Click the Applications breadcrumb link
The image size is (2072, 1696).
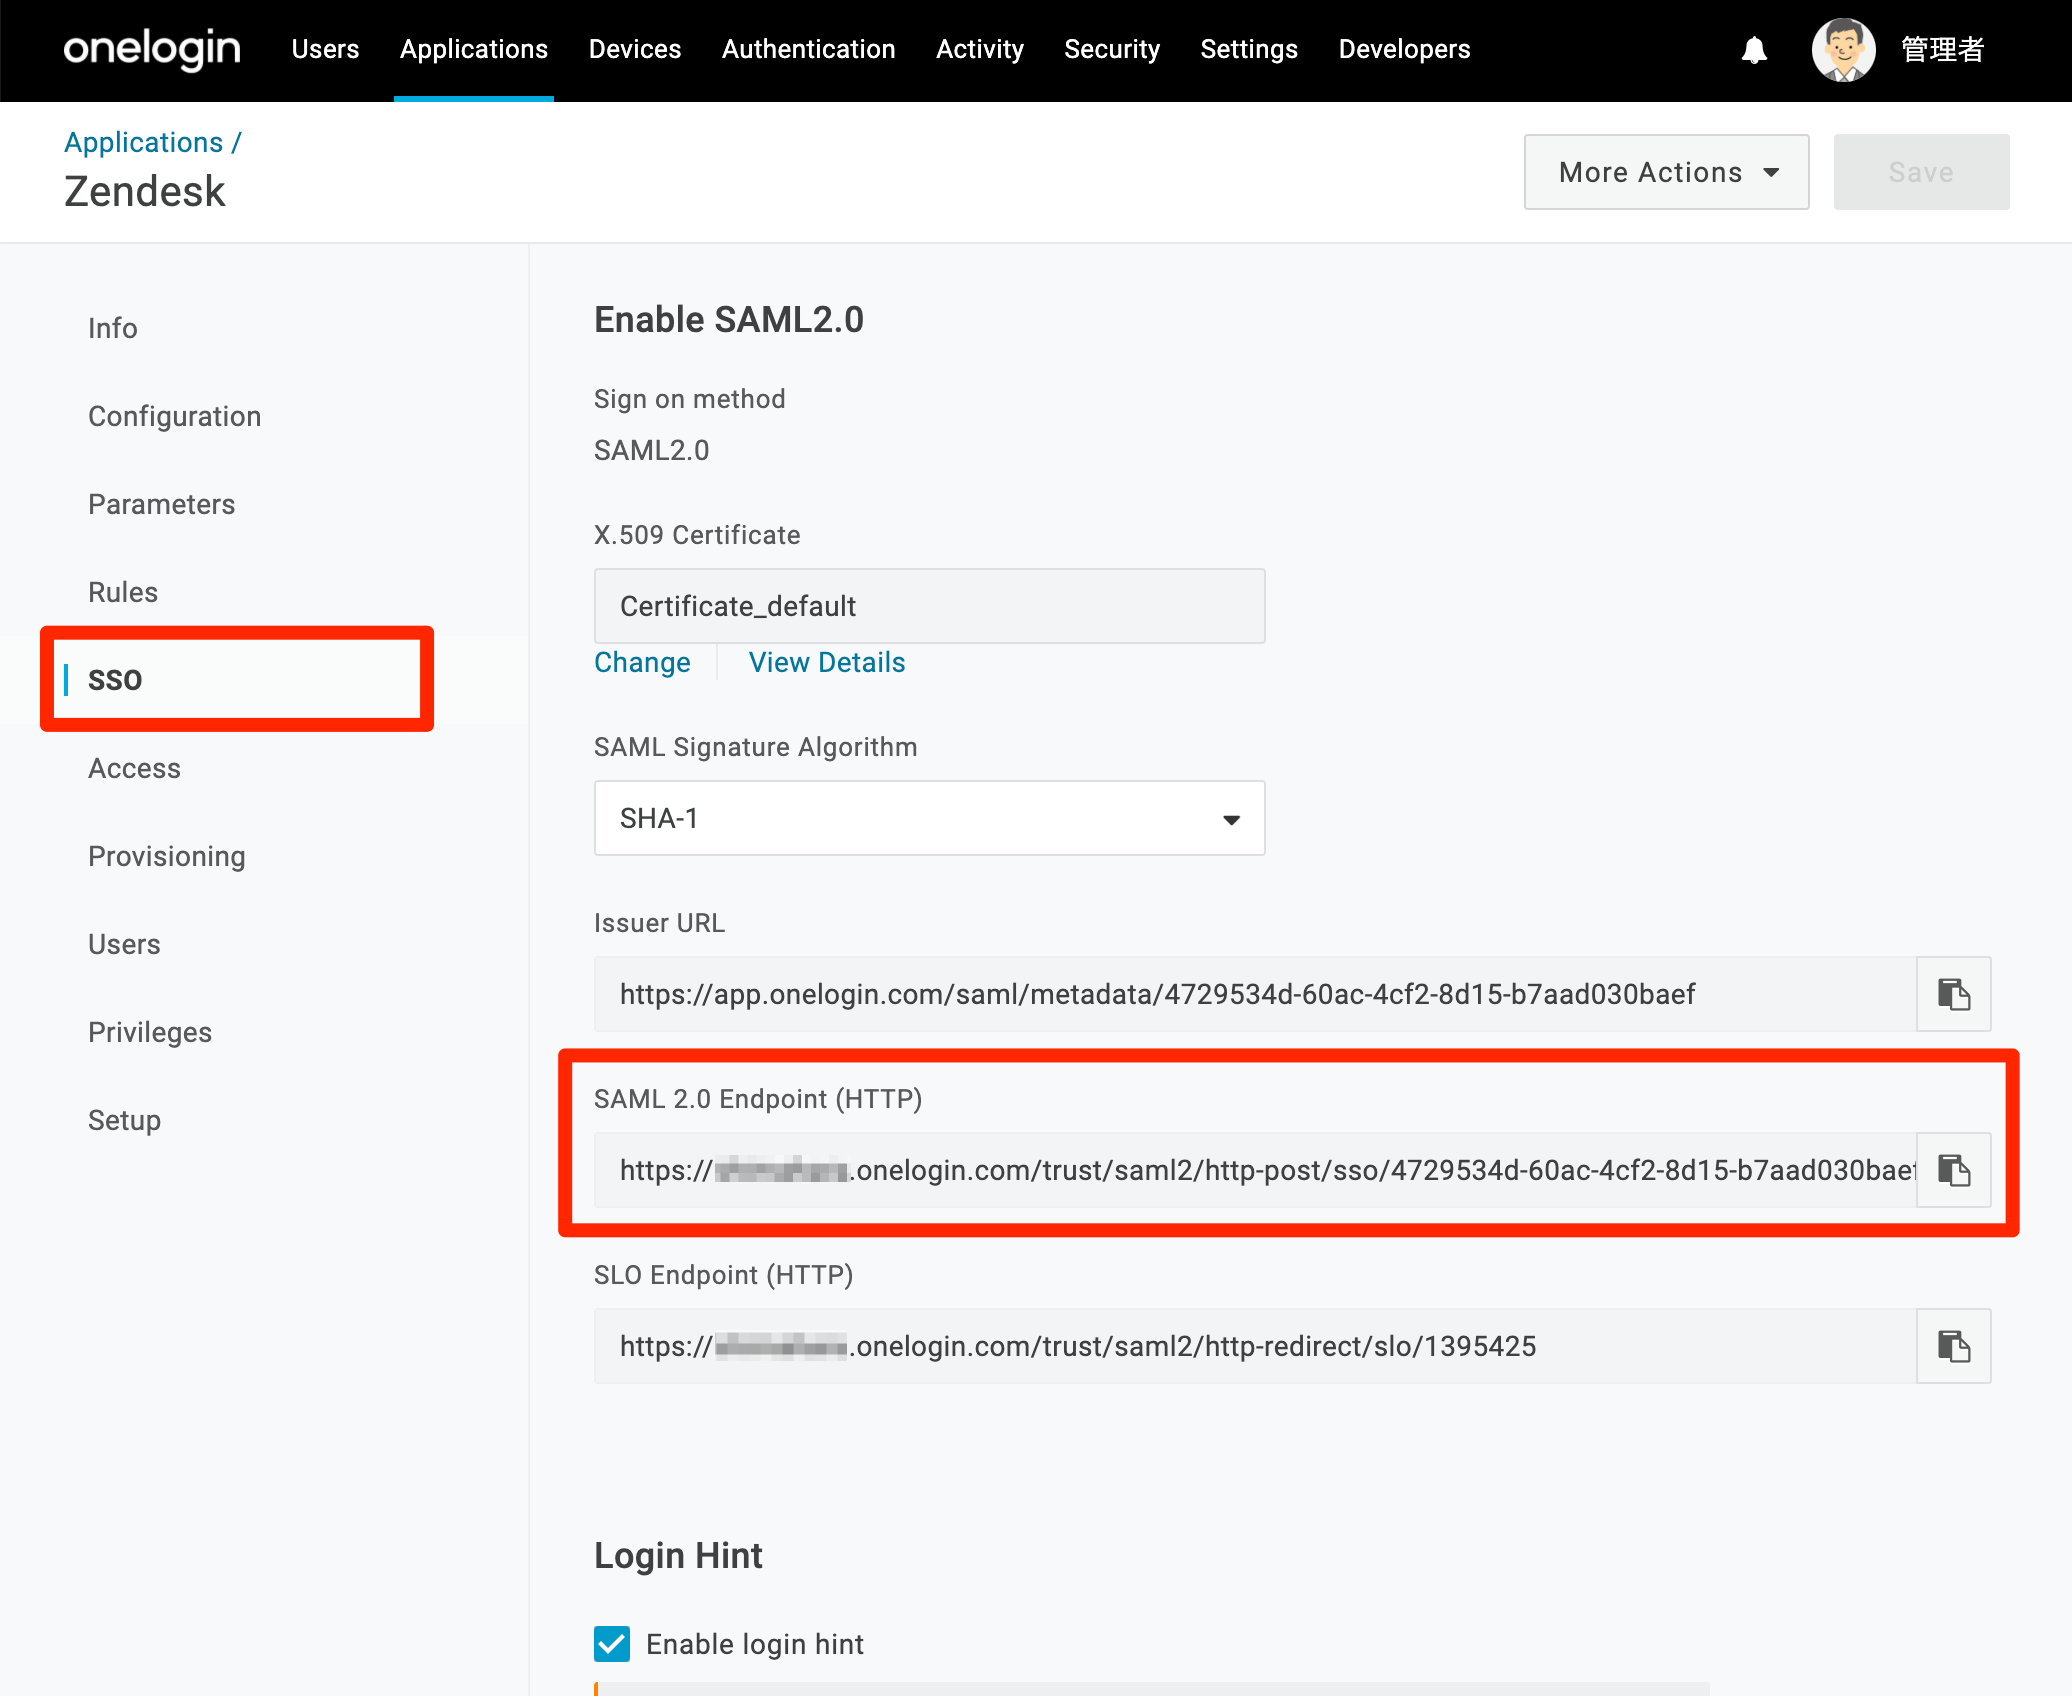point(144,142)
